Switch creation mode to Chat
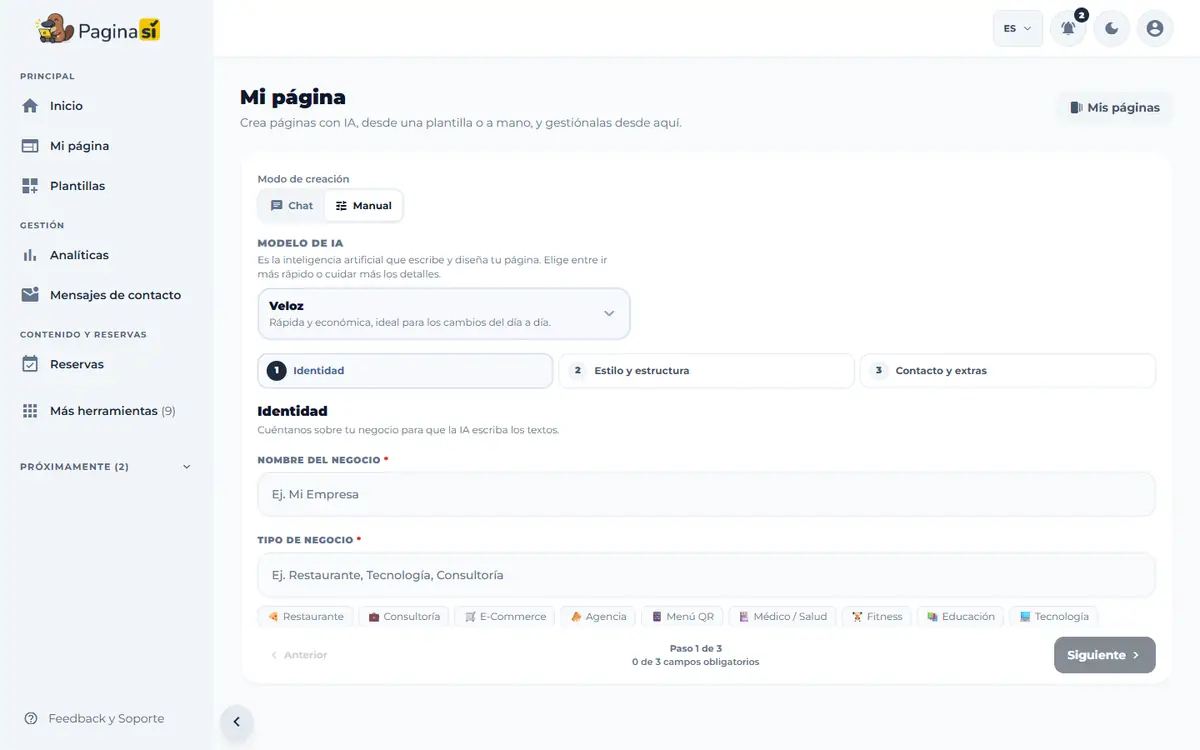 291,205
